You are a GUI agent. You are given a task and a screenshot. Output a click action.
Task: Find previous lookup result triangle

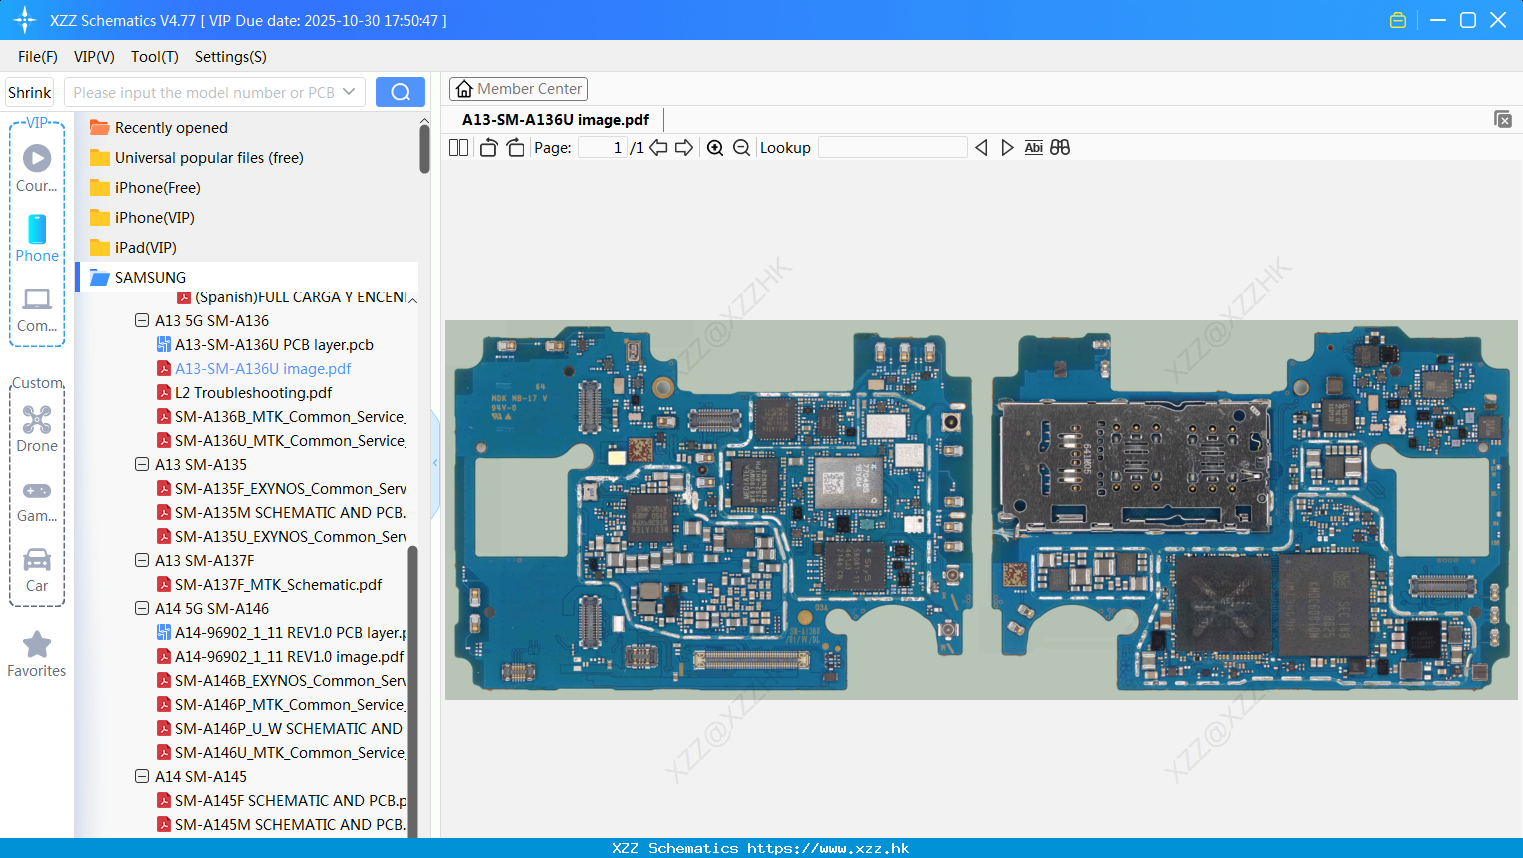pos(981,148)
